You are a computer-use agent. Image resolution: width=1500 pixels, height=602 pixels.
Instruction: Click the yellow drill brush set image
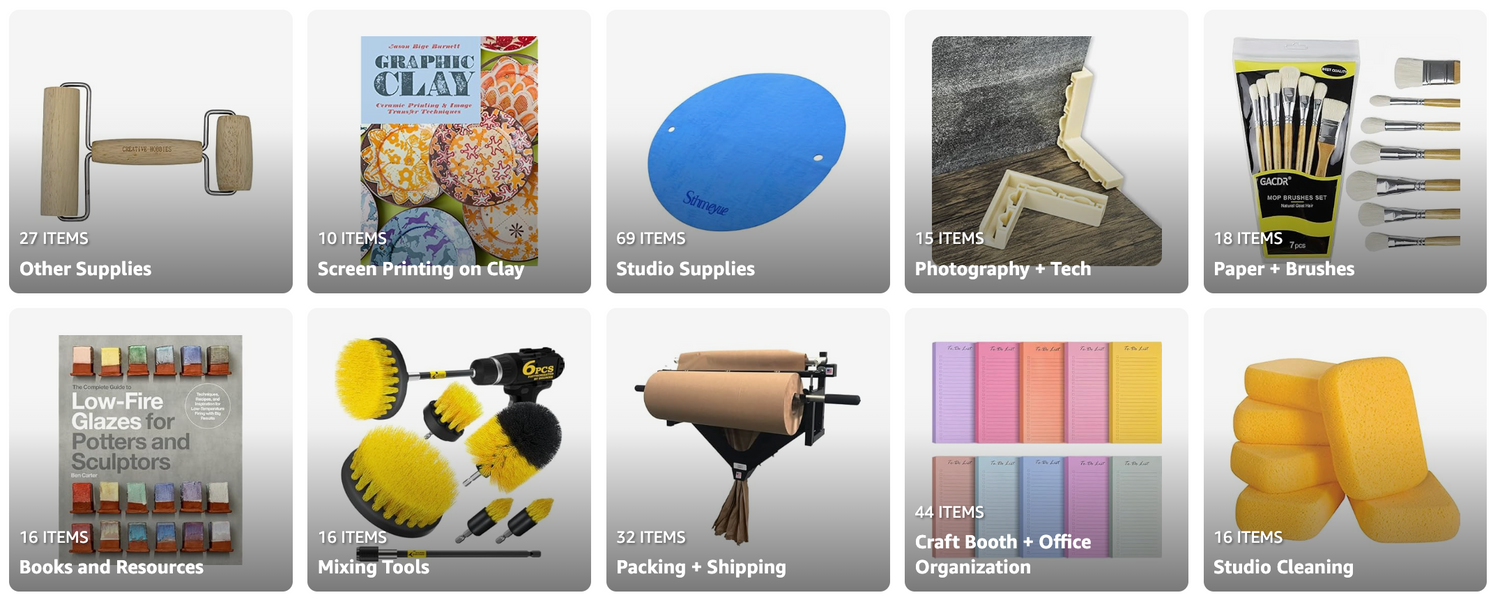[449, 449]
